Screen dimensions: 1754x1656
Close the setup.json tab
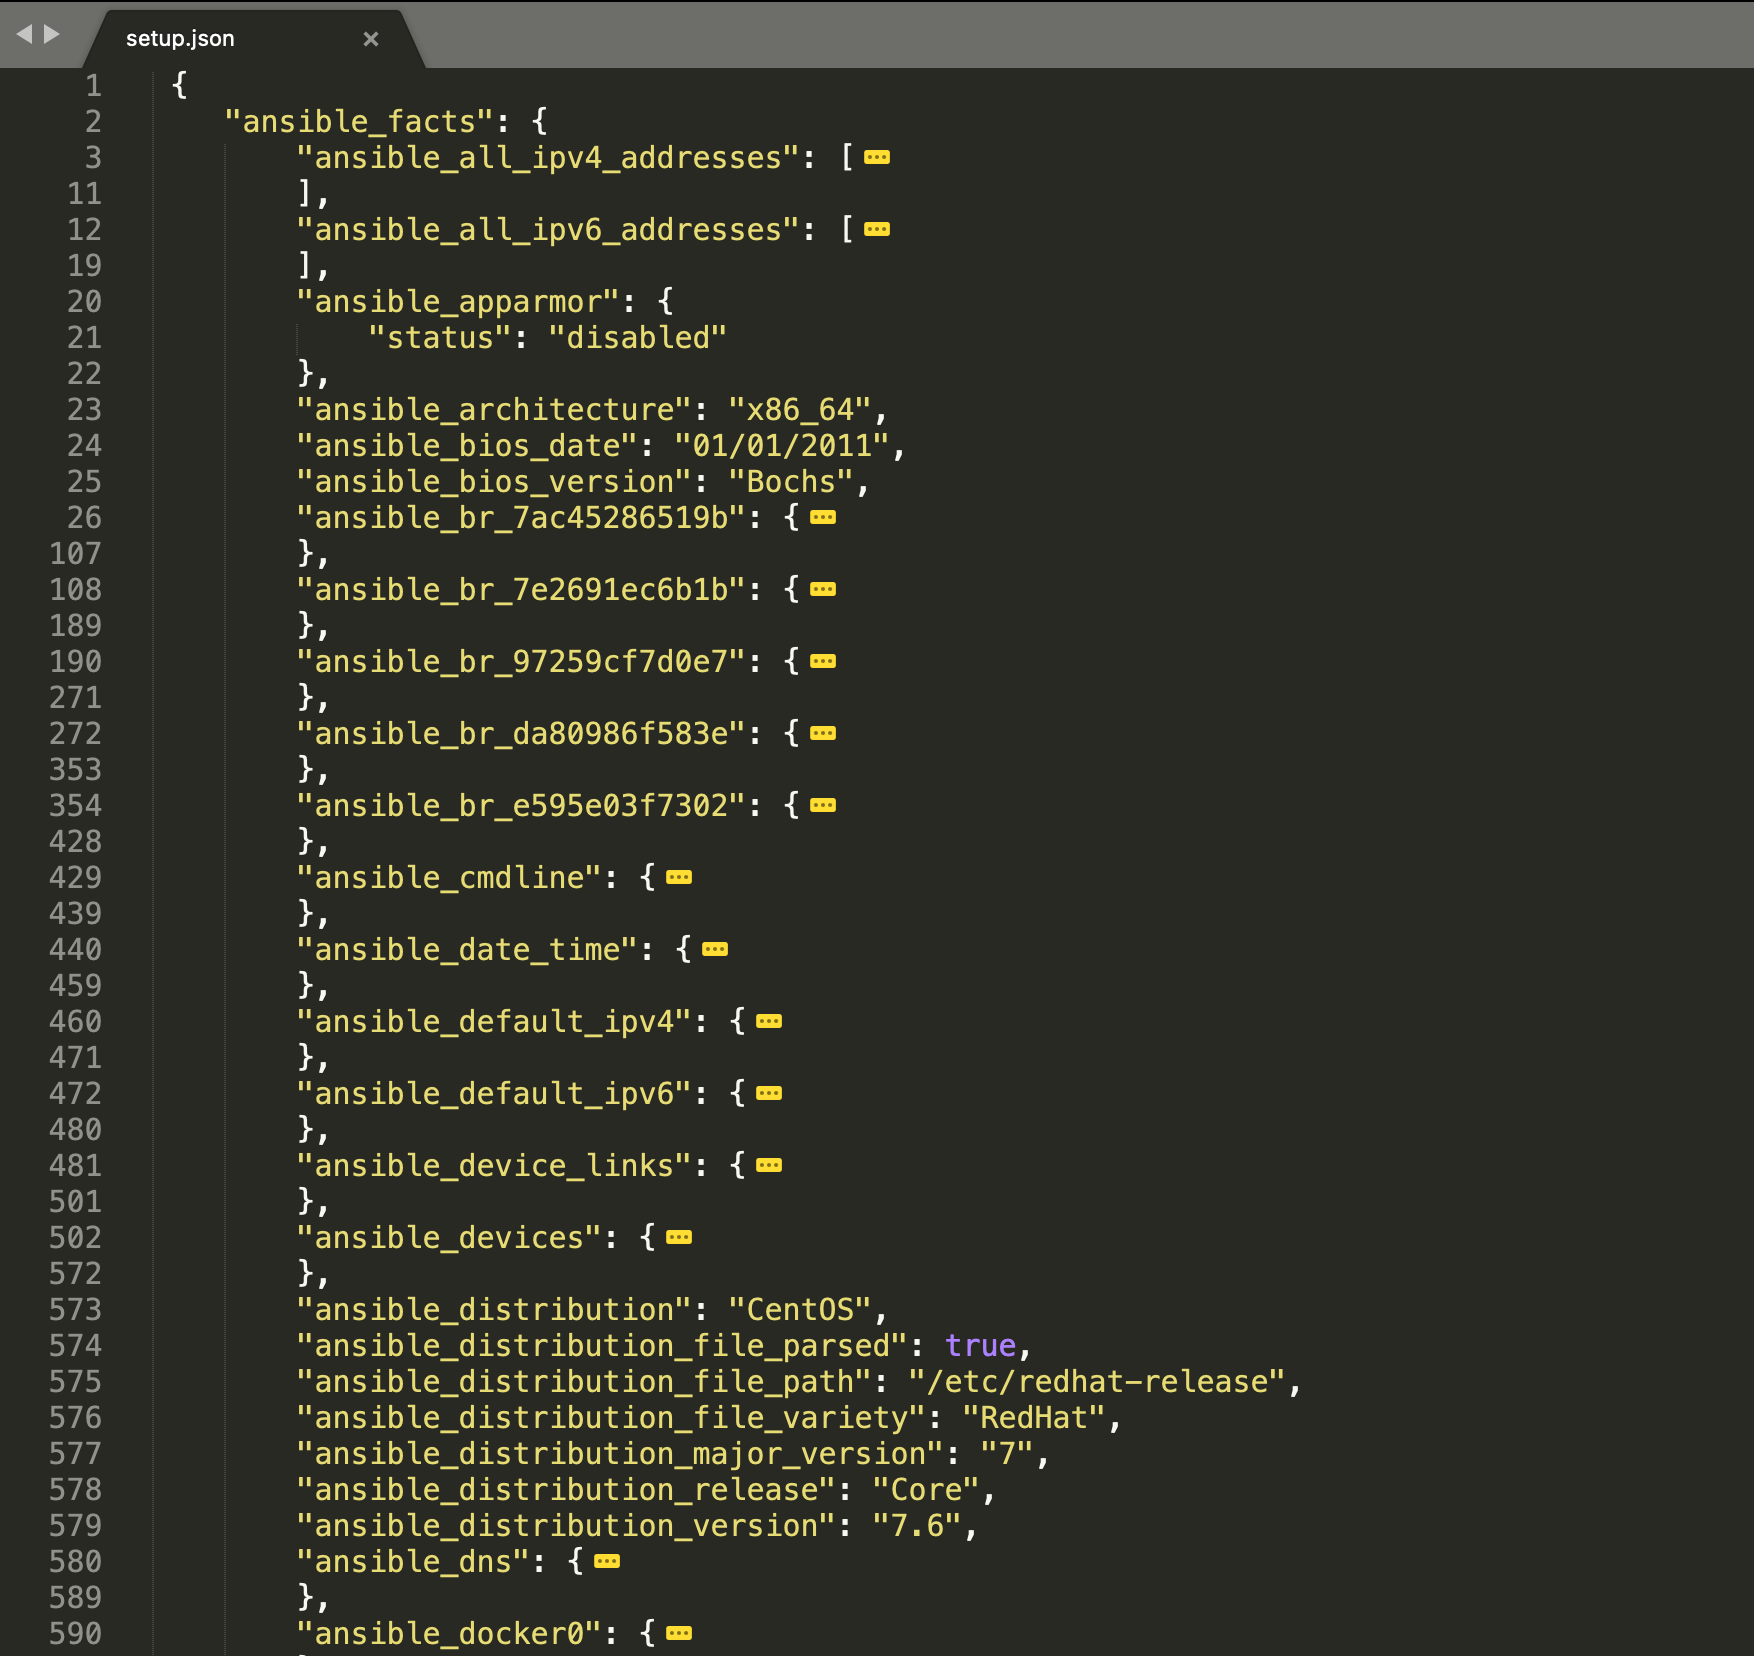click(371, 38)
